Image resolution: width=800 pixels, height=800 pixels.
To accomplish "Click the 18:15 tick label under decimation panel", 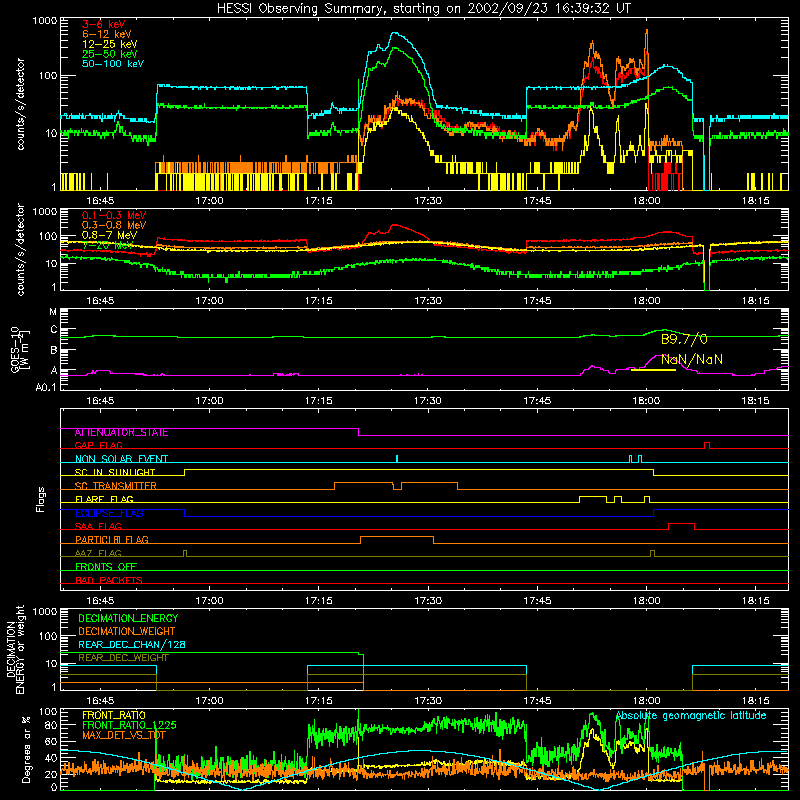I will pyautogui.click(x=756, y=701).
